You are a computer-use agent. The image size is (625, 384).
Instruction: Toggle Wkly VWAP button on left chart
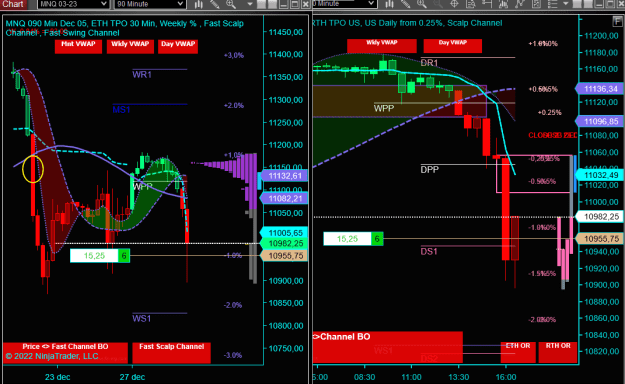(130, 46)
